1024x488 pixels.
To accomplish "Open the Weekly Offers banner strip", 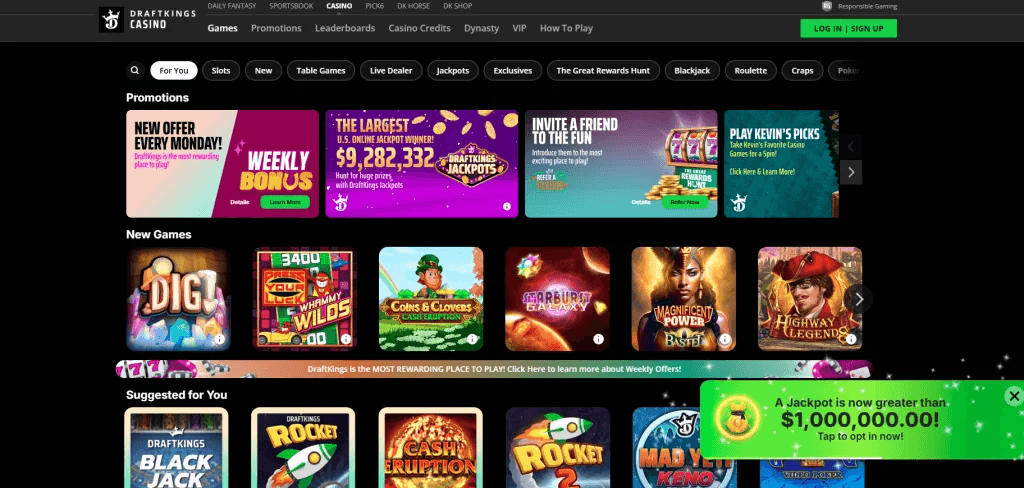I will pos(494,369).
